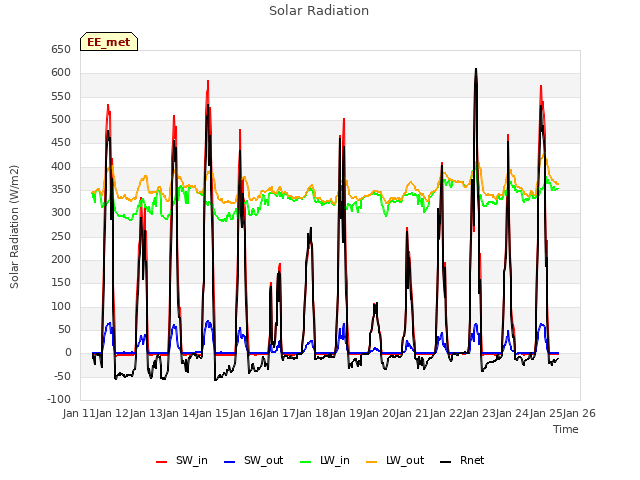Click the Jan 13 x-axis tick label
This screenshot has width=640, height=480.
(146, 413)
